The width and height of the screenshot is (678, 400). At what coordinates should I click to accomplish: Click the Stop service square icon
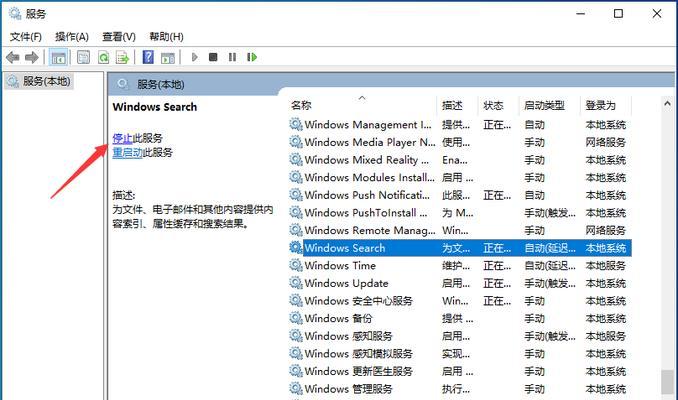point(213,57)
